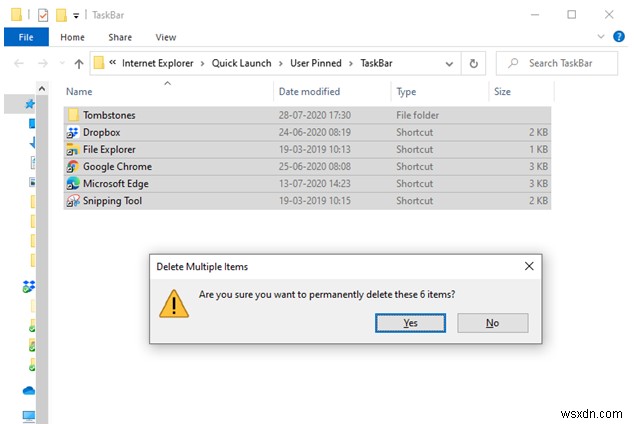The height and width of the screenshot is (424, 634).
Task: Click the TaskBar breadcrumb
Action: [376, 63]
